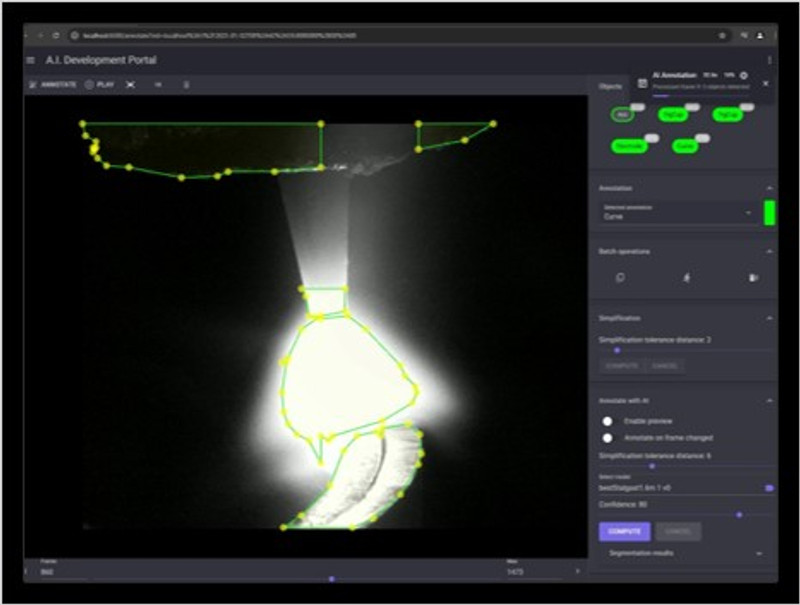This screenshot has height=605, width=800.
Task: Click the Confidence slider handle
Action: 739,515
